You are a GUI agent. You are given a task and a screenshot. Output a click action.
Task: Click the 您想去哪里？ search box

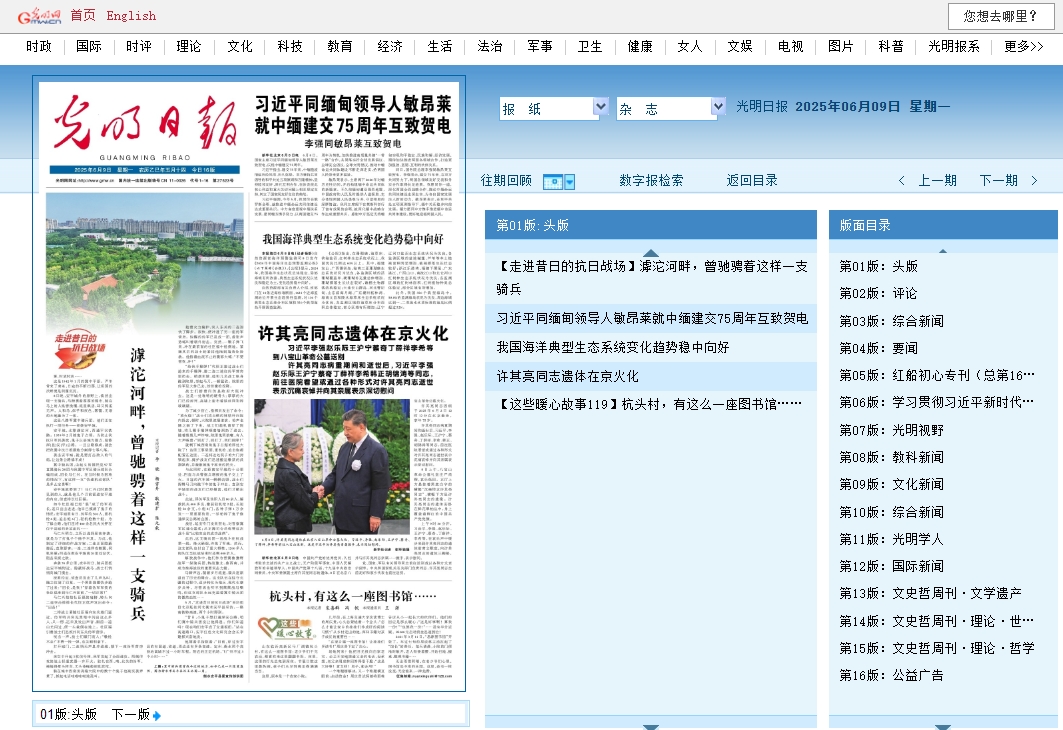point(1001,16)
